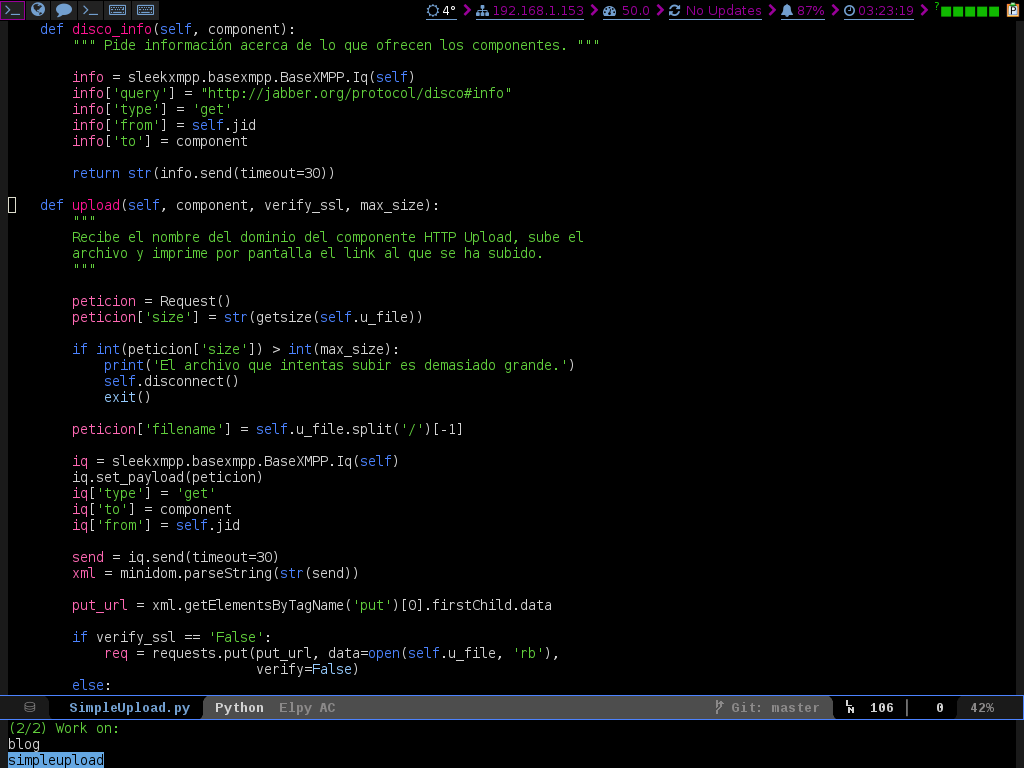Click the 'Recibe el nombre del dominio' docstring line
This screenshot has height=768, width=1024.
(327, 237)
